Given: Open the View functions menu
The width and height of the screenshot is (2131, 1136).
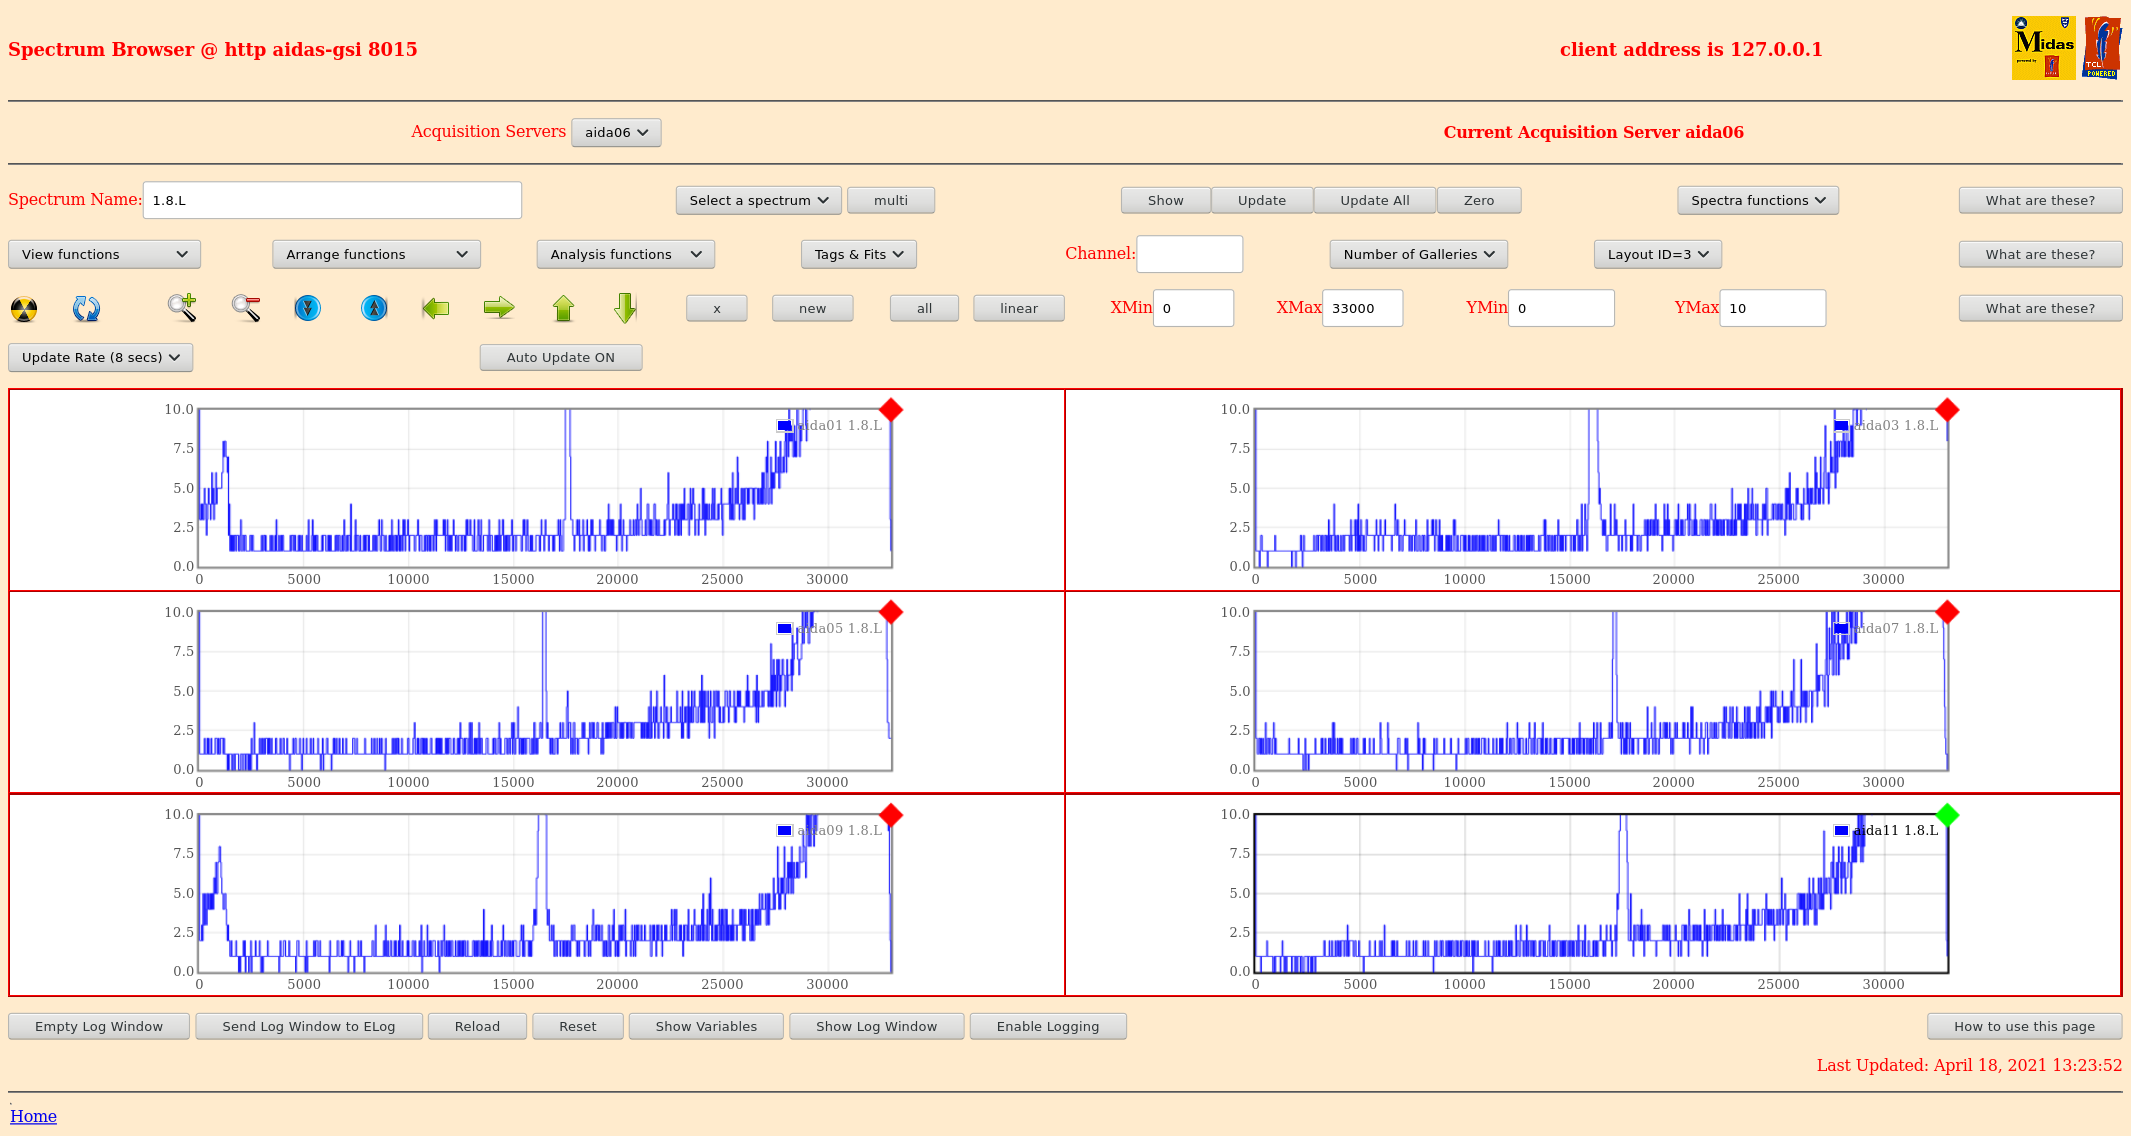Looking at the screenshot, I should pos(104,254).
